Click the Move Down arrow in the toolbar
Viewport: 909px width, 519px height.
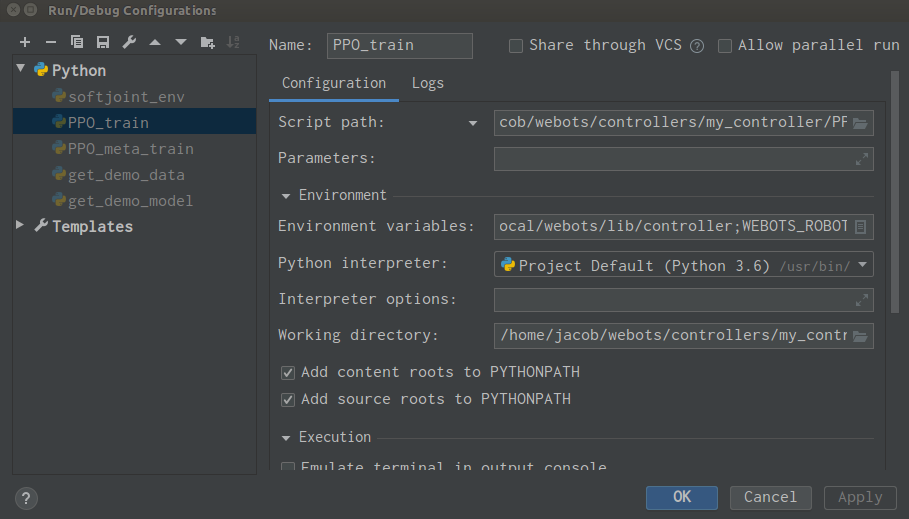coord(181,42)
